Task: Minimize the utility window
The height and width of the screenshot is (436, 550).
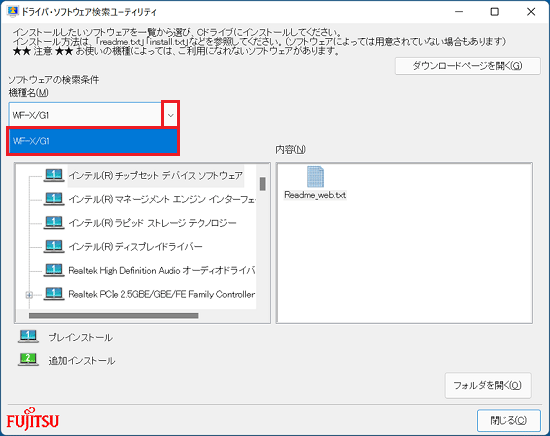Action: click(459, 12)
